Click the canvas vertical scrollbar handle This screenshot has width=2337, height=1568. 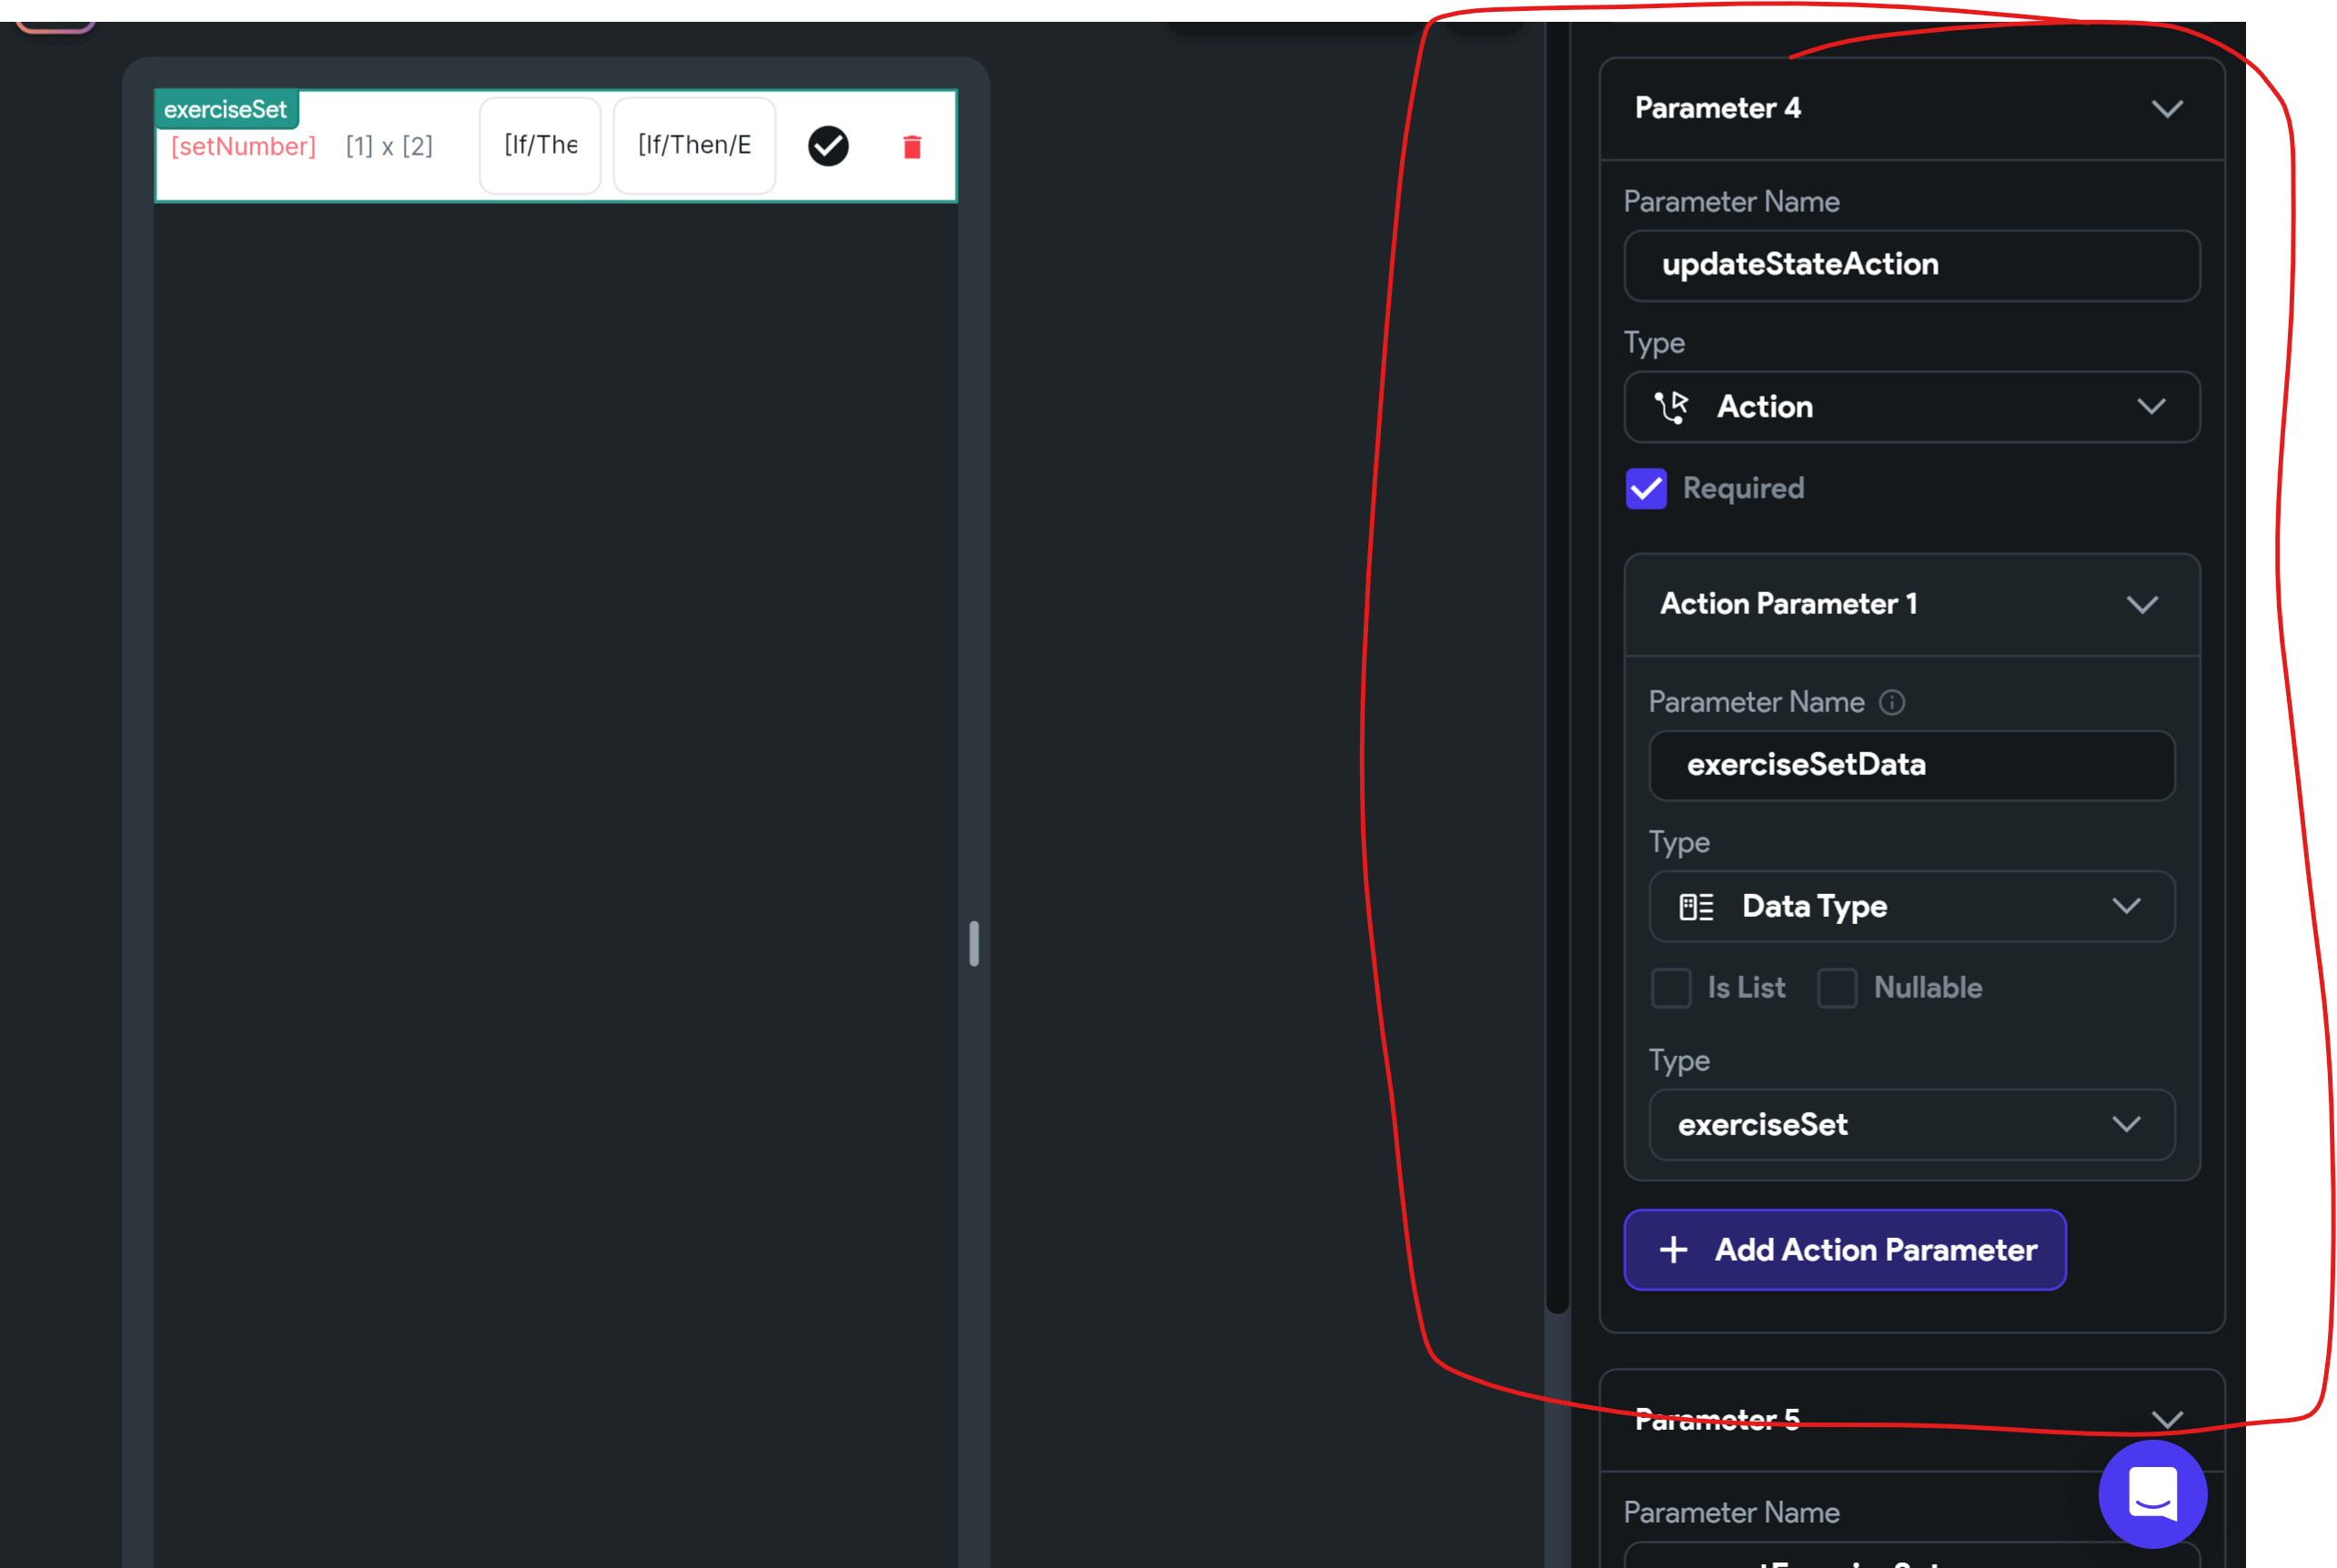tap(974, 943)
